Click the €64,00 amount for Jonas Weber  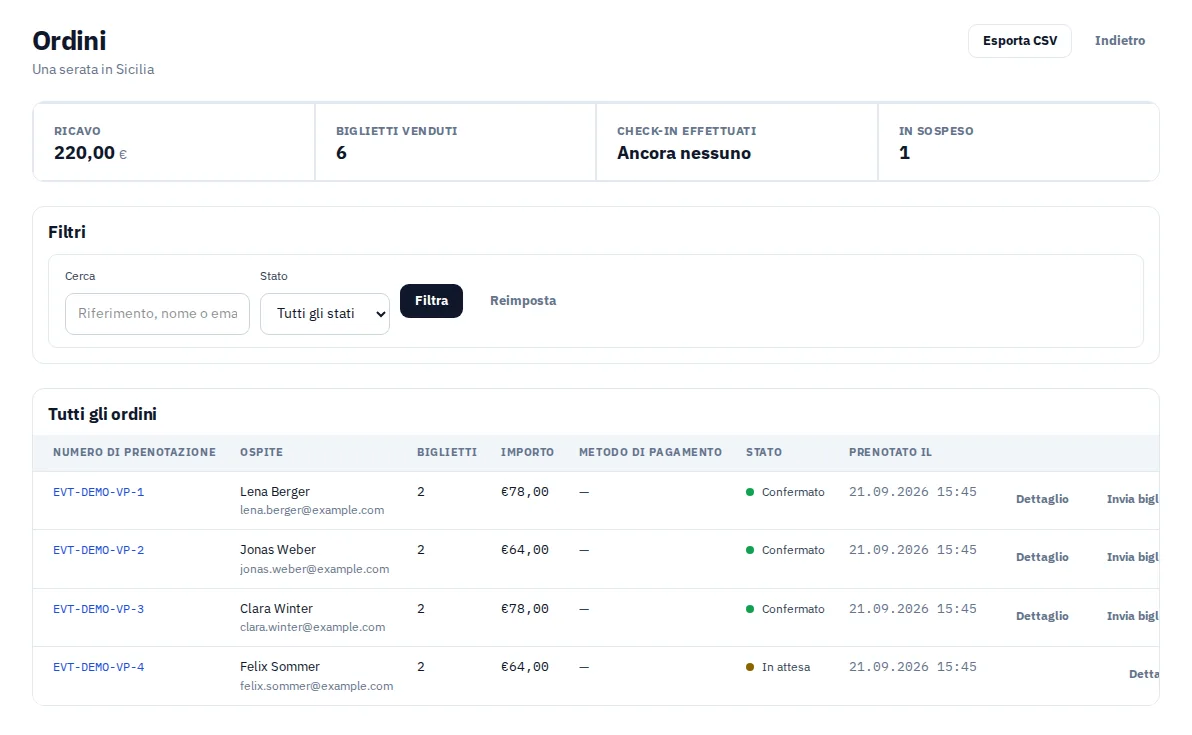[x=525, y=550]
